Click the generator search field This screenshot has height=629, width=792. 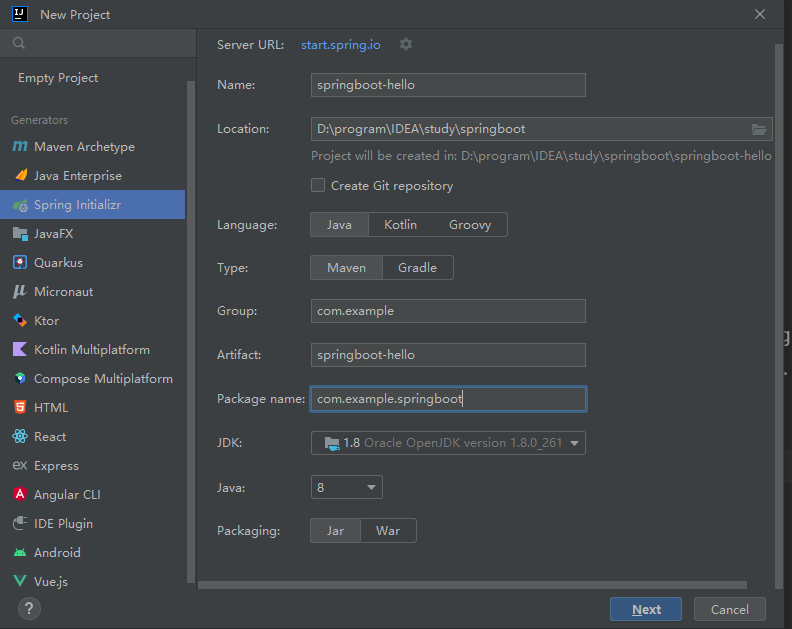(98, 43)
